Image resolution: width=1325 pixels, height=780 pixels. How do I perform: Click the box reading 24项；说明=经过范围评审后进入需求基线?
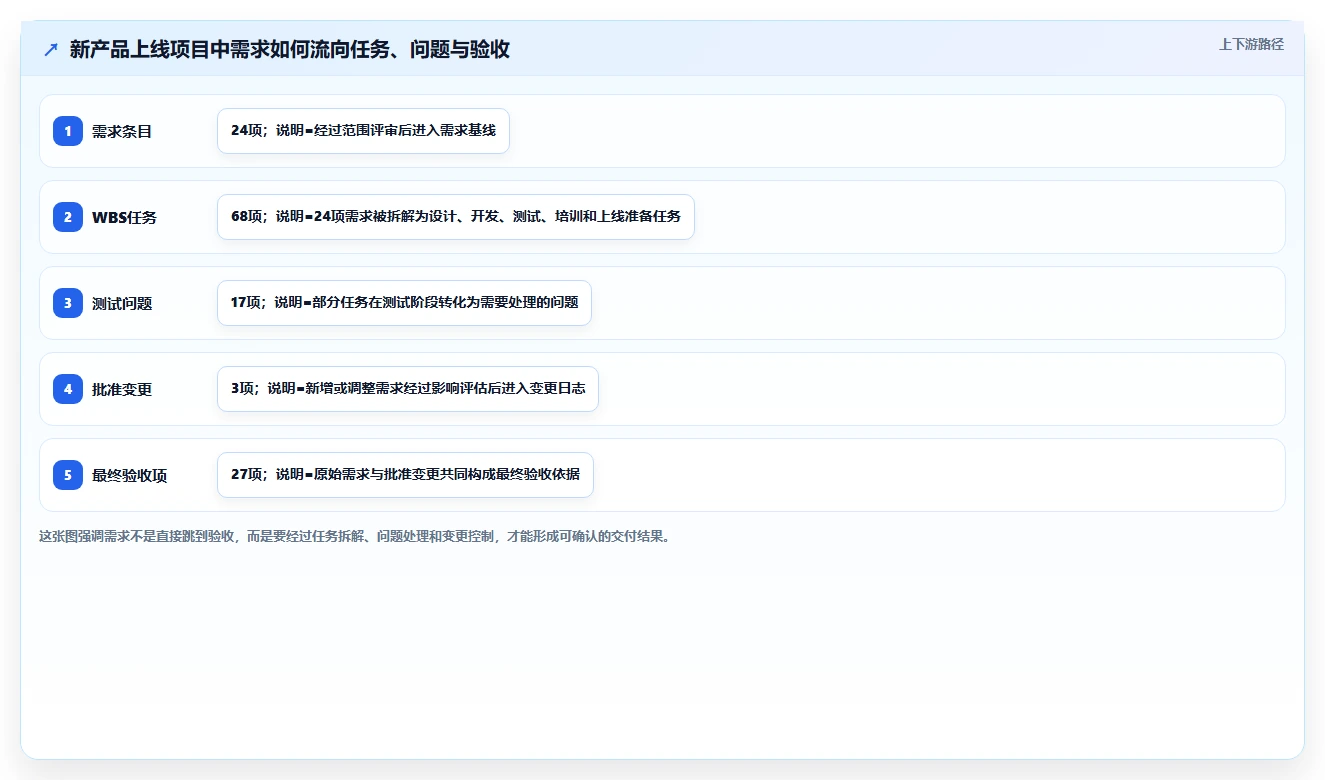click(x=363, y=131)
